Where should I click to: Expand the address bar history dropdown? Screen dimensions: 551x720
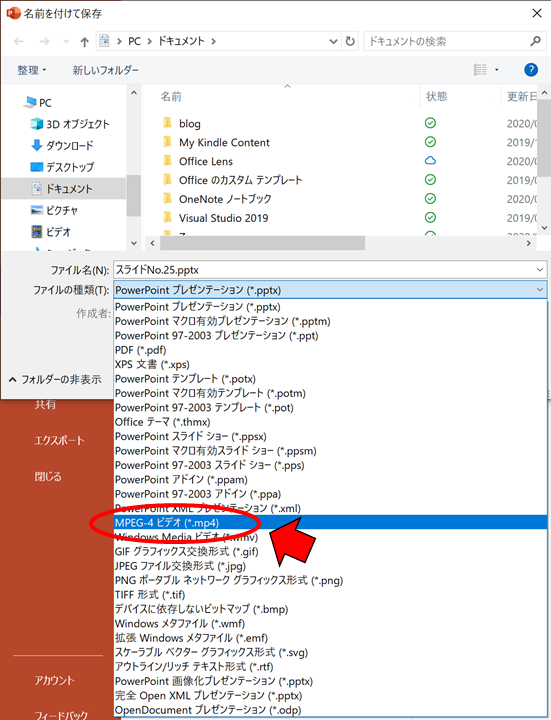point(333,41)
